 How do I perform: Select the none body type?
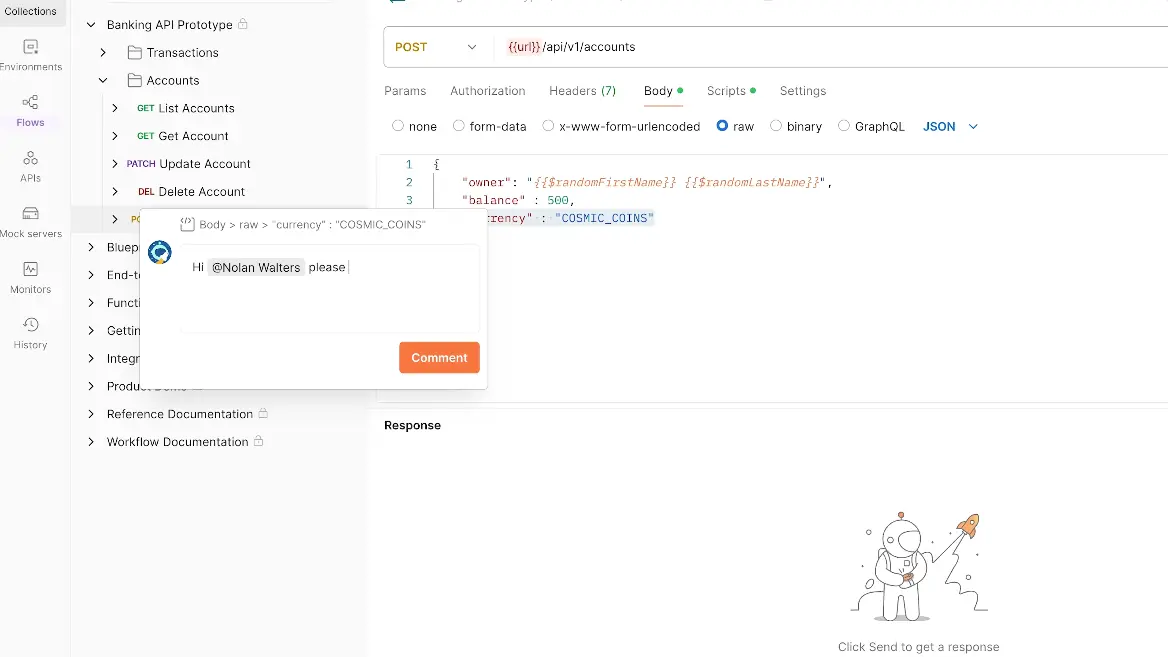[398, 126]
